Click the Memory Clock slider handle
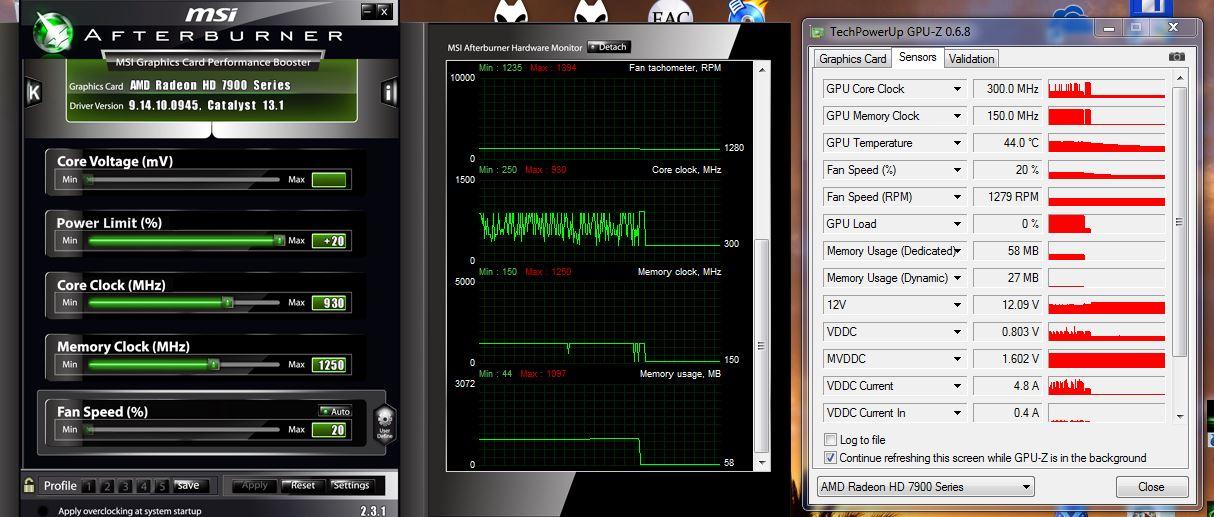This screenshot has height=517, width=1214. point(213,365)
